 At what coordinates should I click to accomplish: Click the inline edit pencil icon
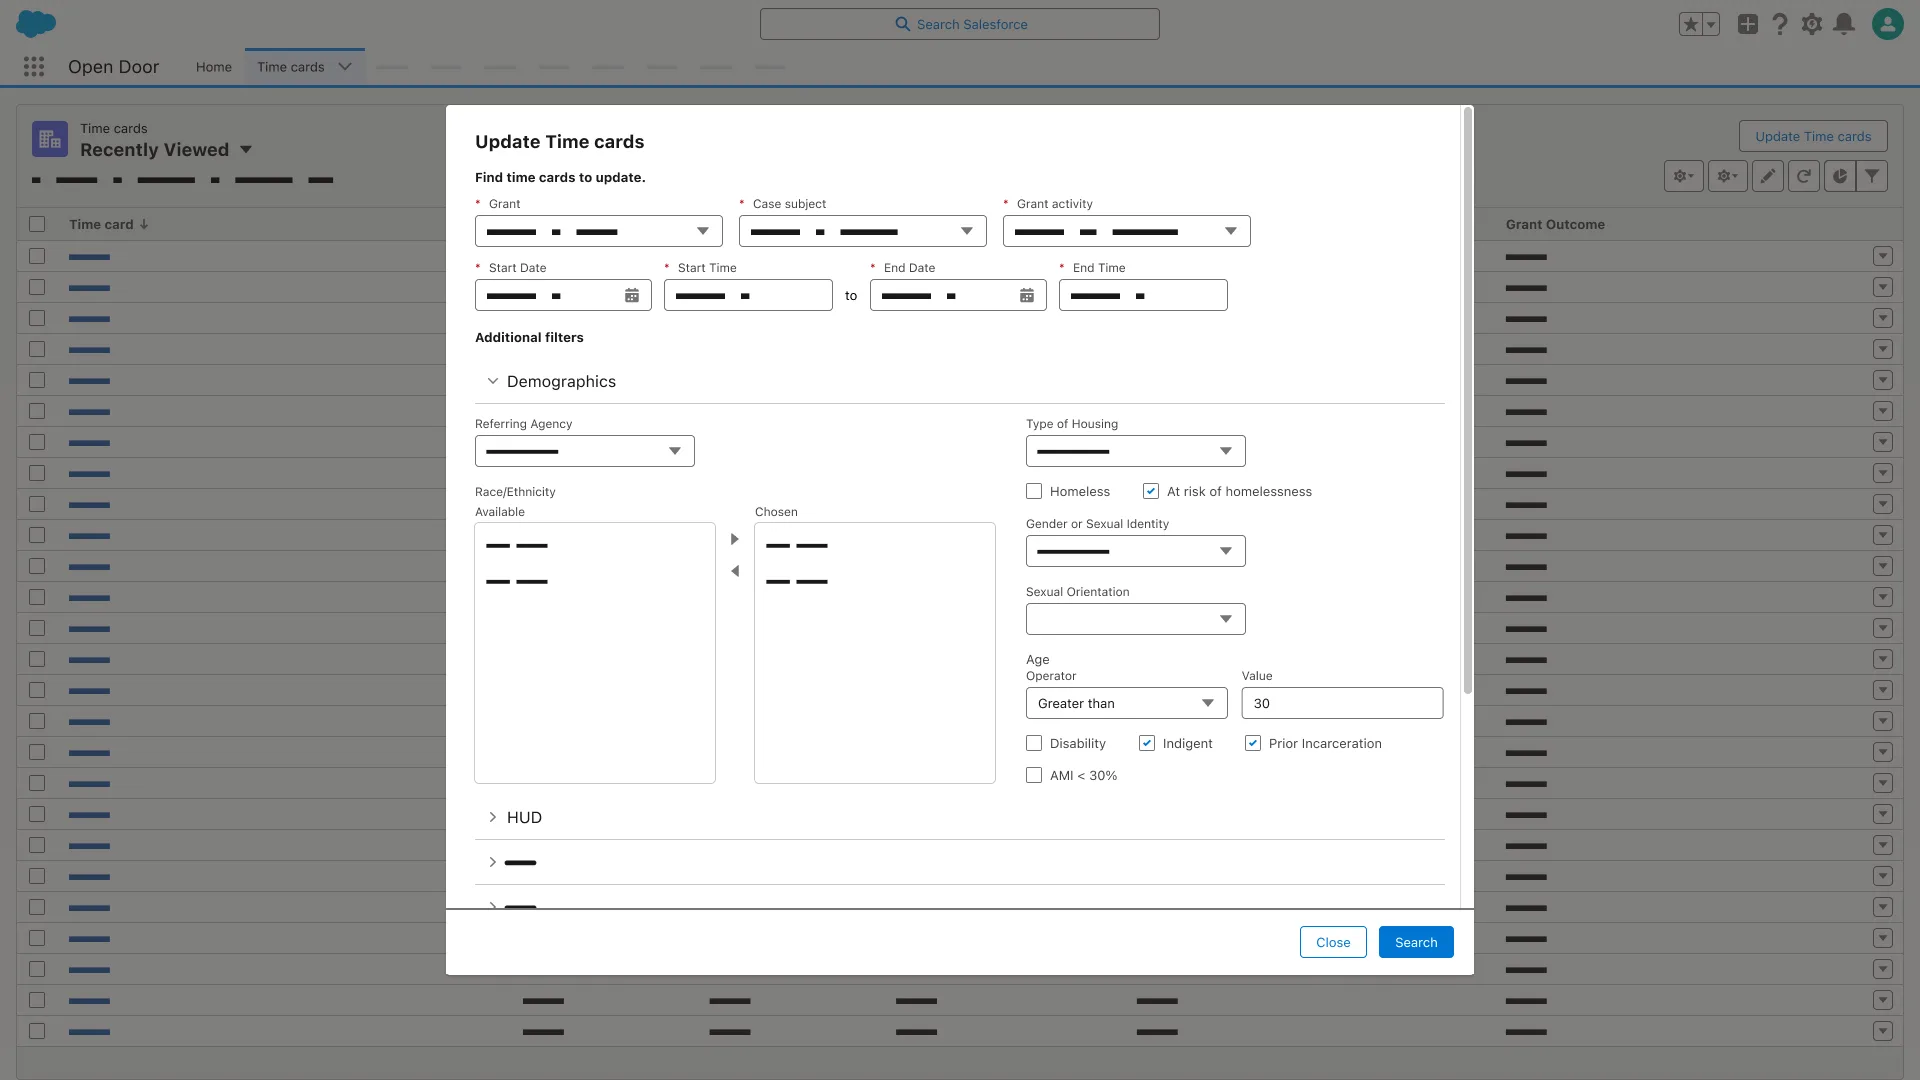(1768, 176)
